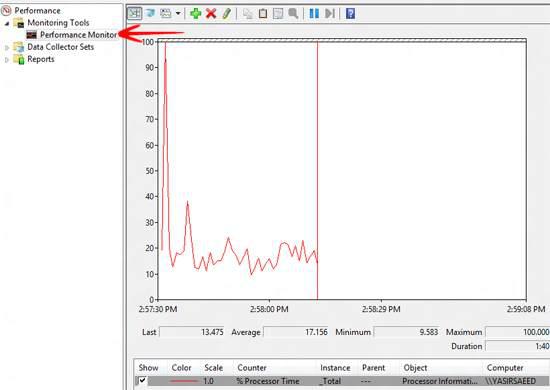Viewport: 550px width, 390px height.
Task: Freeze display with pause button
Action: click(x=314, y=13)
